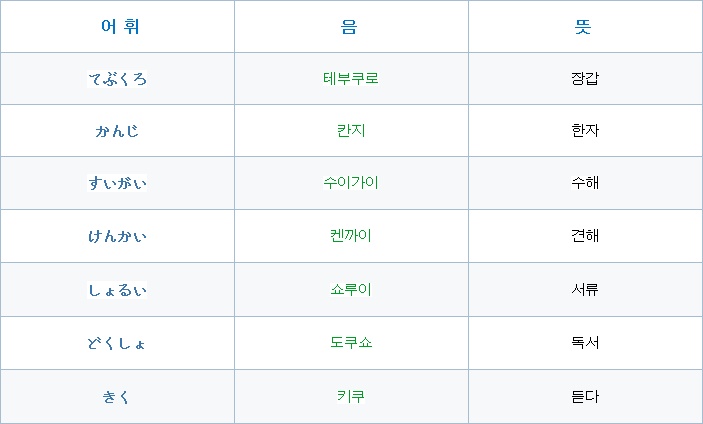
Task: Click the 뜻 column header
Action: point(583,26)
